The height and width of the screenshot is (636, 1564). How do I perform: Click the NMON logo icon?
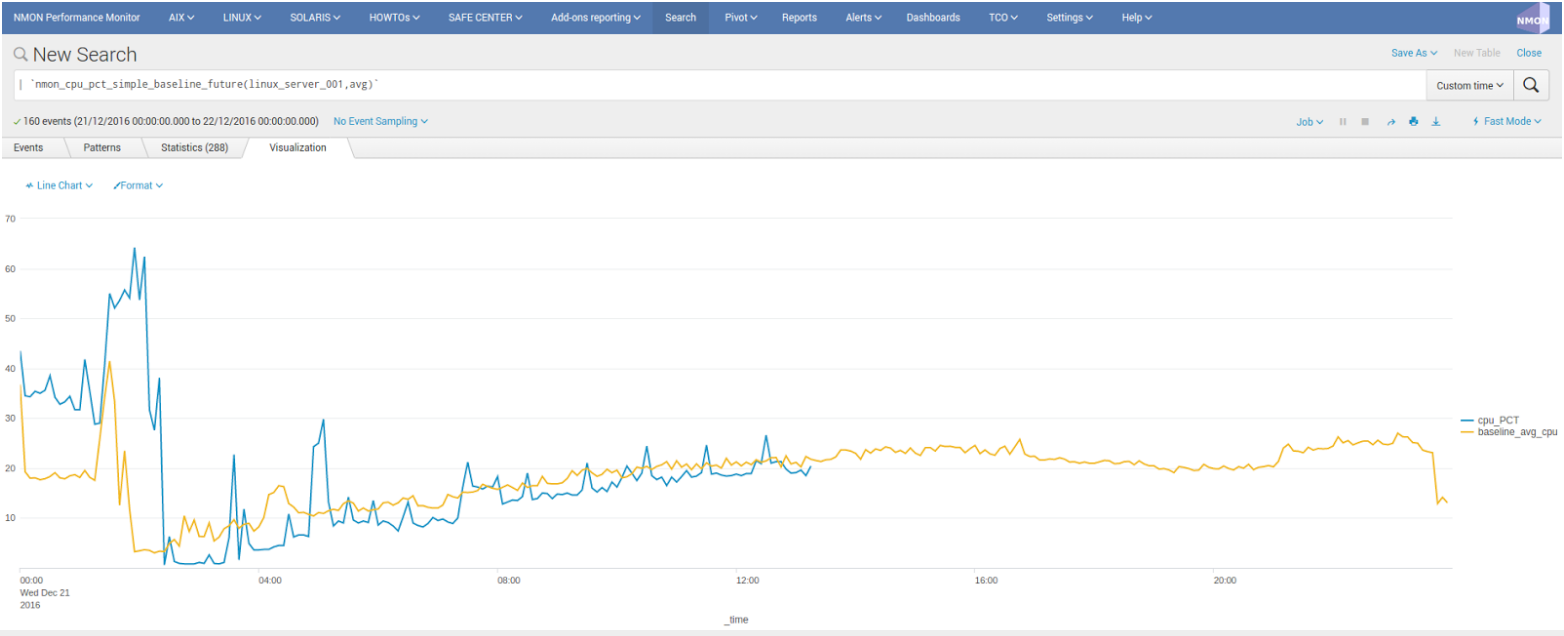[1532, 18]
